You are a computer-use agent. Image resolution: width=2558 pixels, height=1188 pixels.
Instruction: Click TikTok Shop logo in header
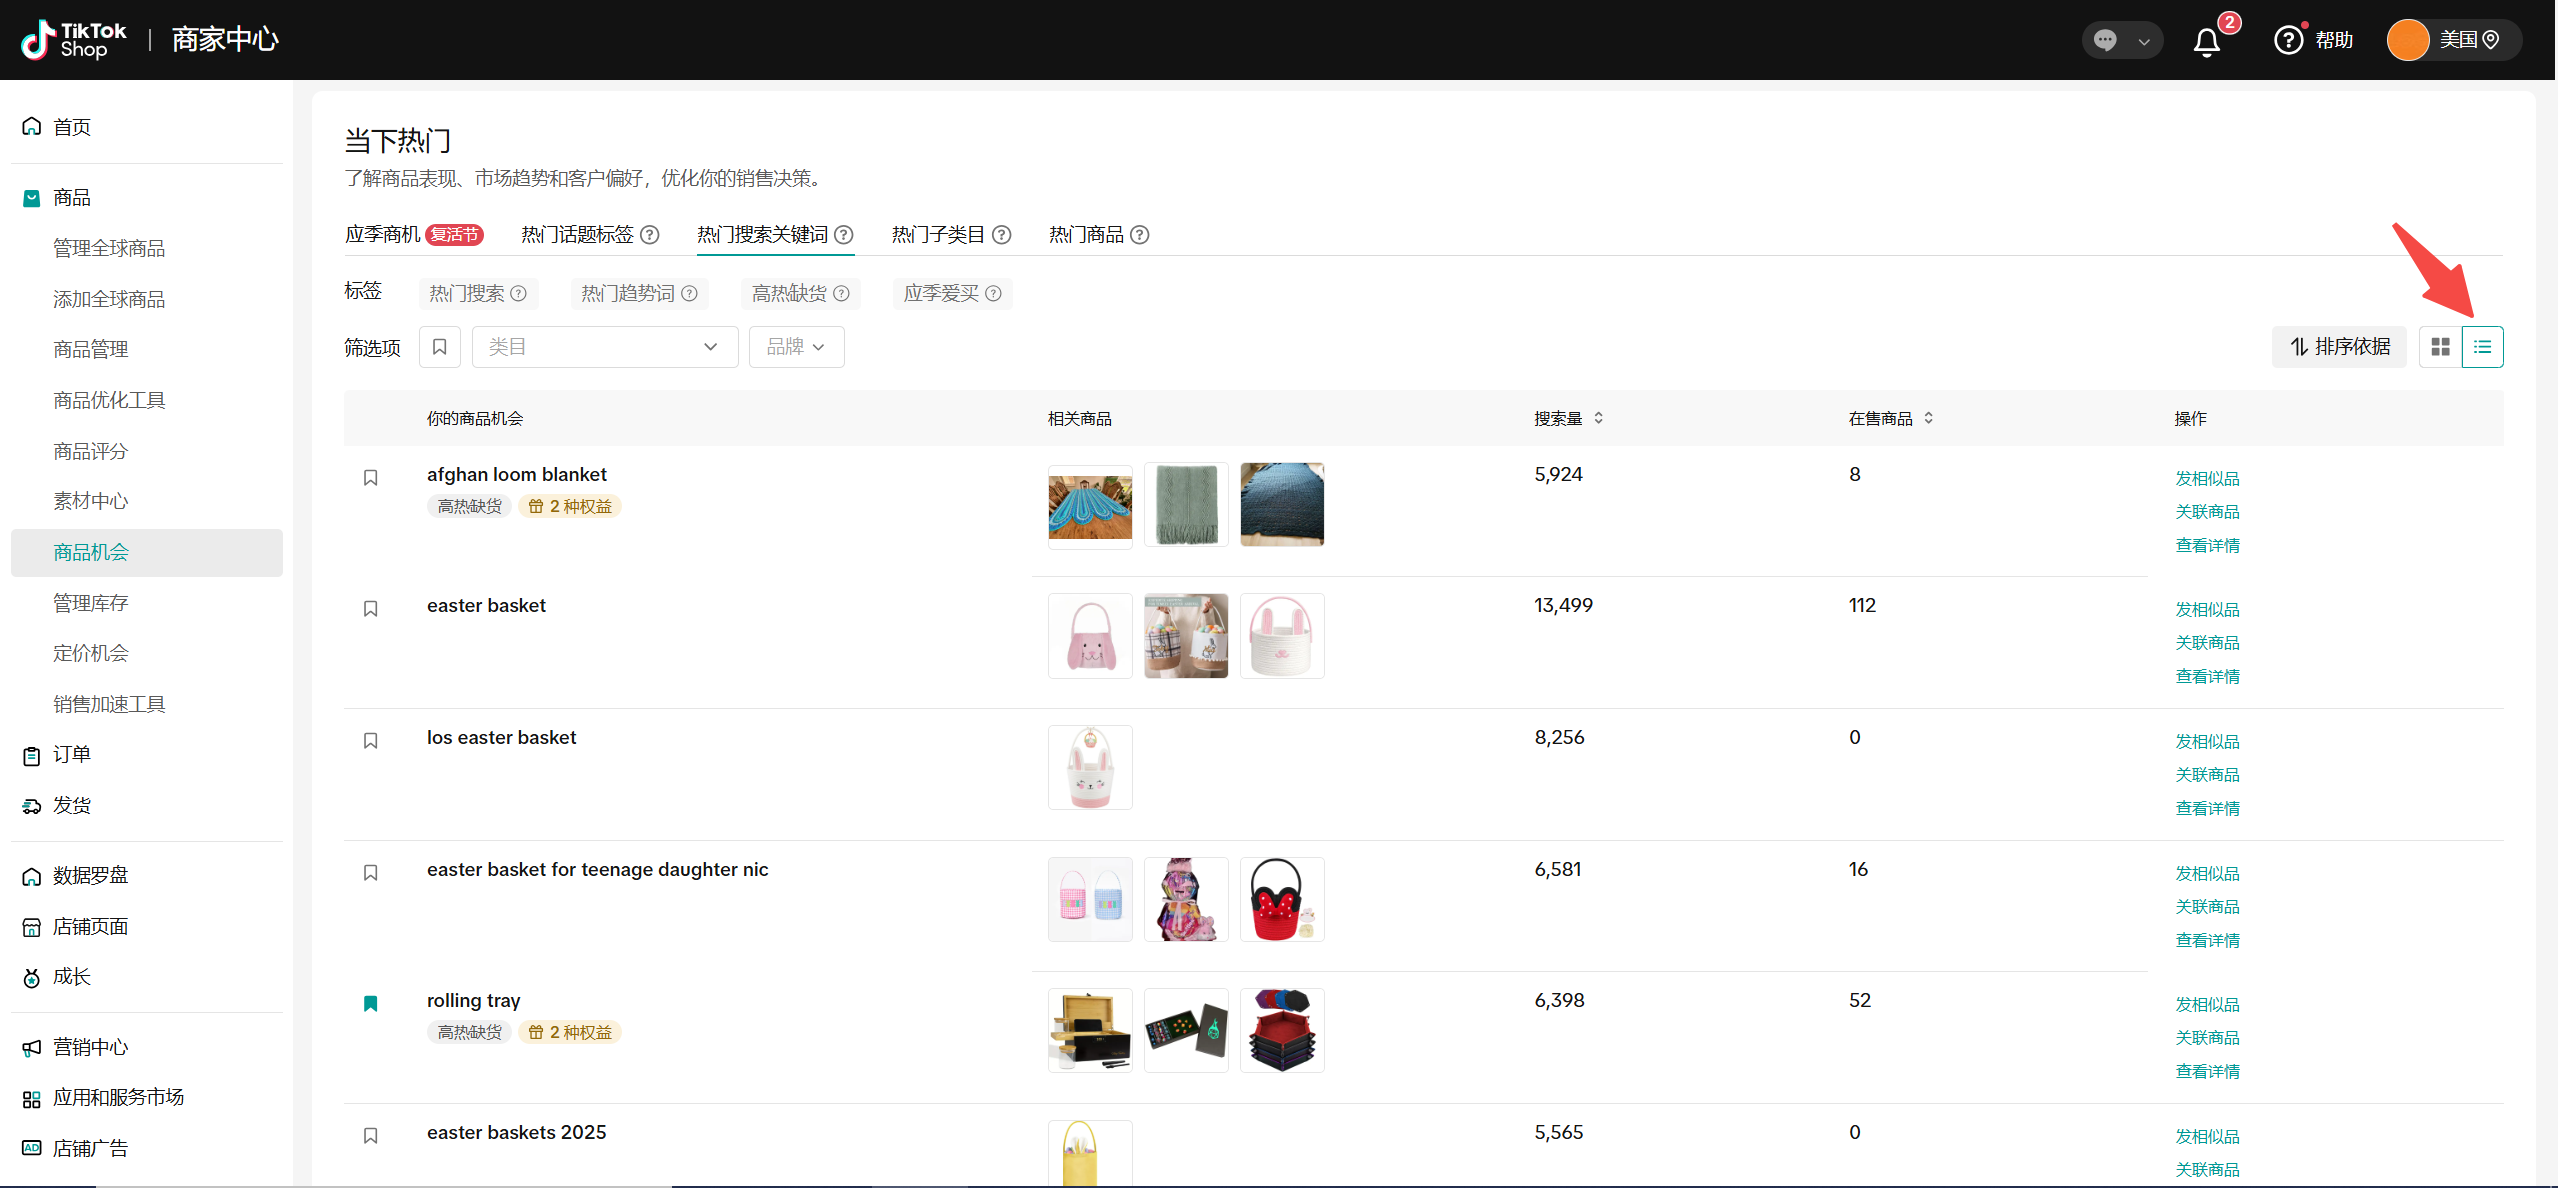[x=74, y=40]
